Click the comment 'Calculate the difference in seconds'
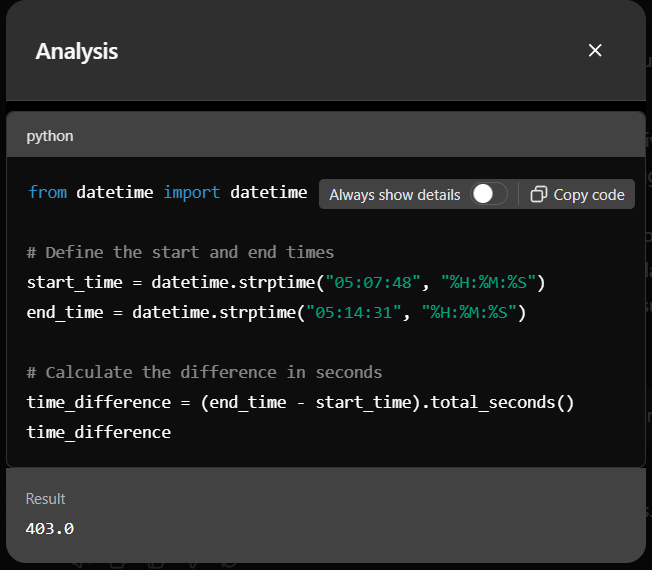Image resolution: width=652 pixels, height=570 pixels. 204,372
